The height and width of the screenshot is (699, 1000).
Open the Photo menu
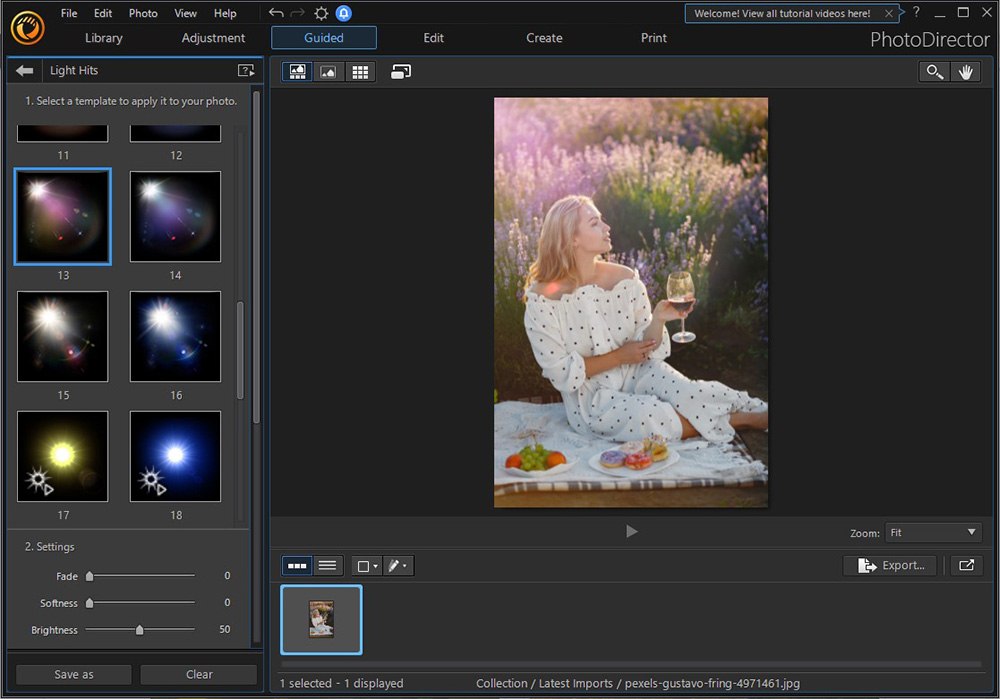142,13
